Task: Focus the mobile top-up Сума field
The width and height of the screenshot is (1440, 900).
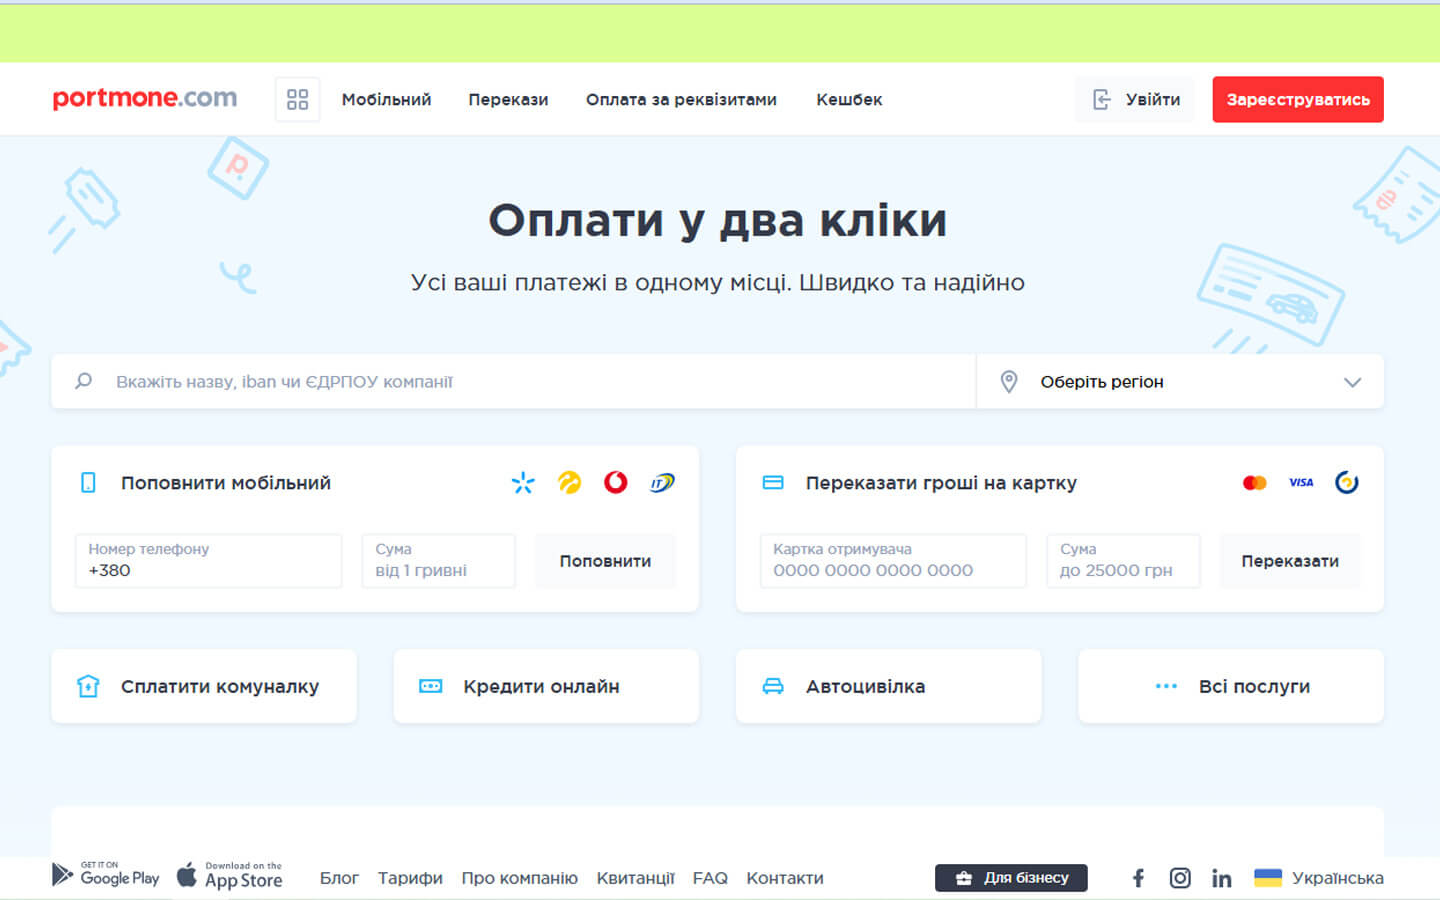Action: pyautogui.click(x=439, y=561)
